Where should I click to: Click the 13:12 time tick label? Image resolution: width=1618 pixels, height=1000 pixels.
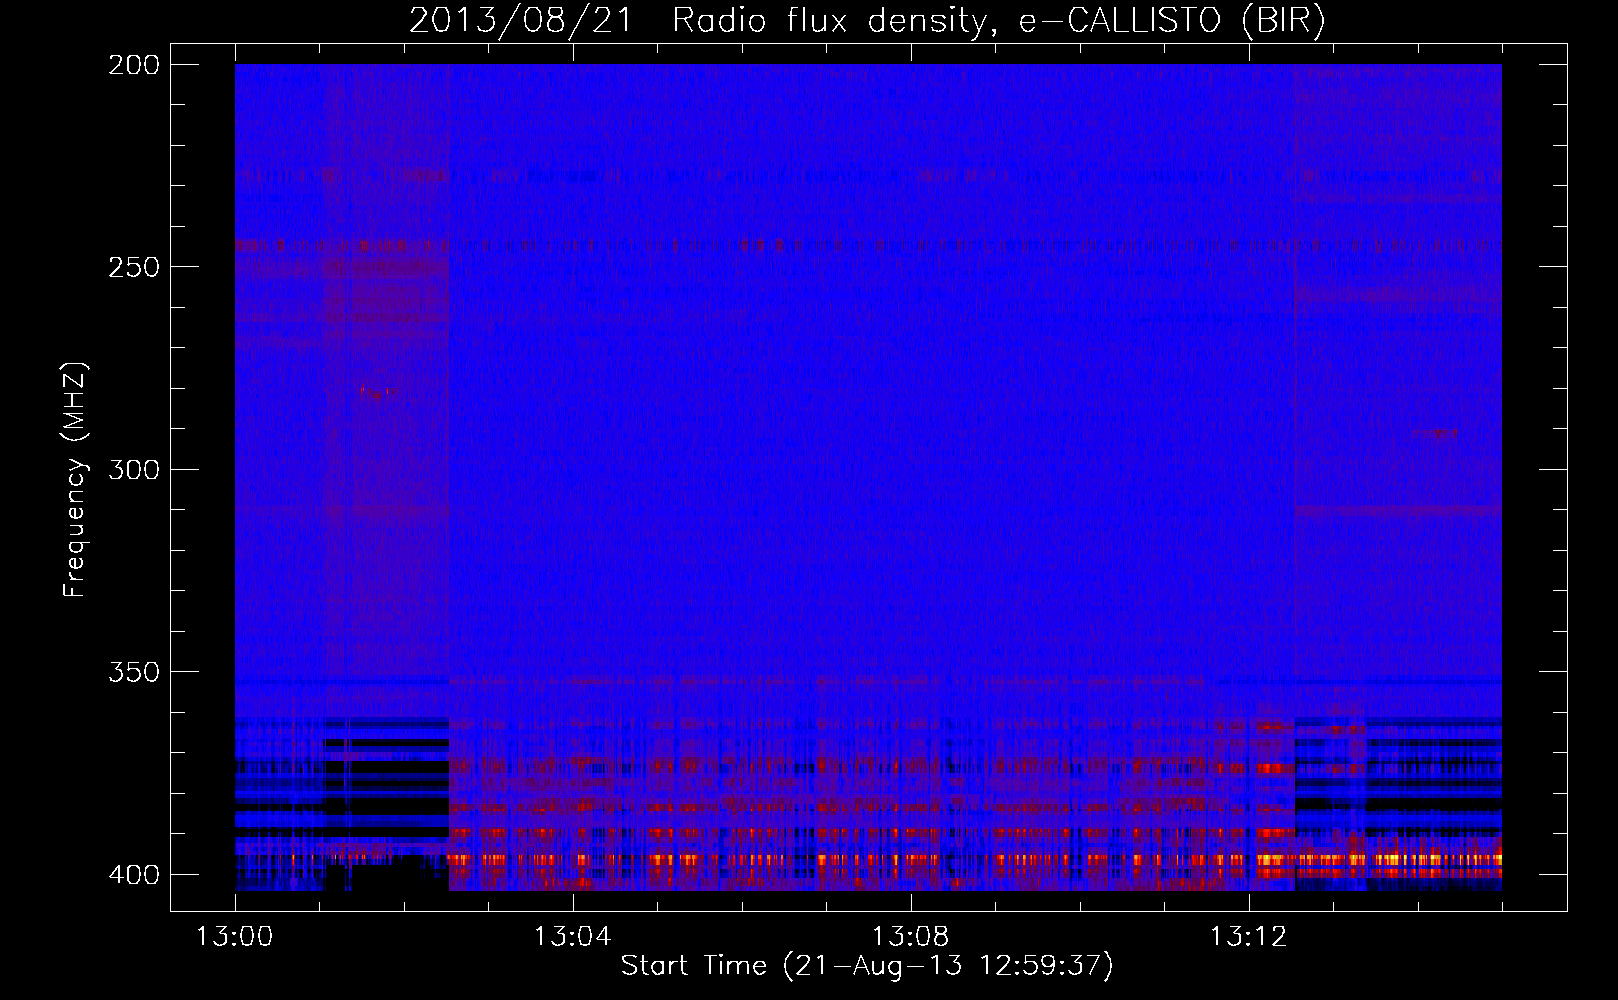pos(1248,937)
